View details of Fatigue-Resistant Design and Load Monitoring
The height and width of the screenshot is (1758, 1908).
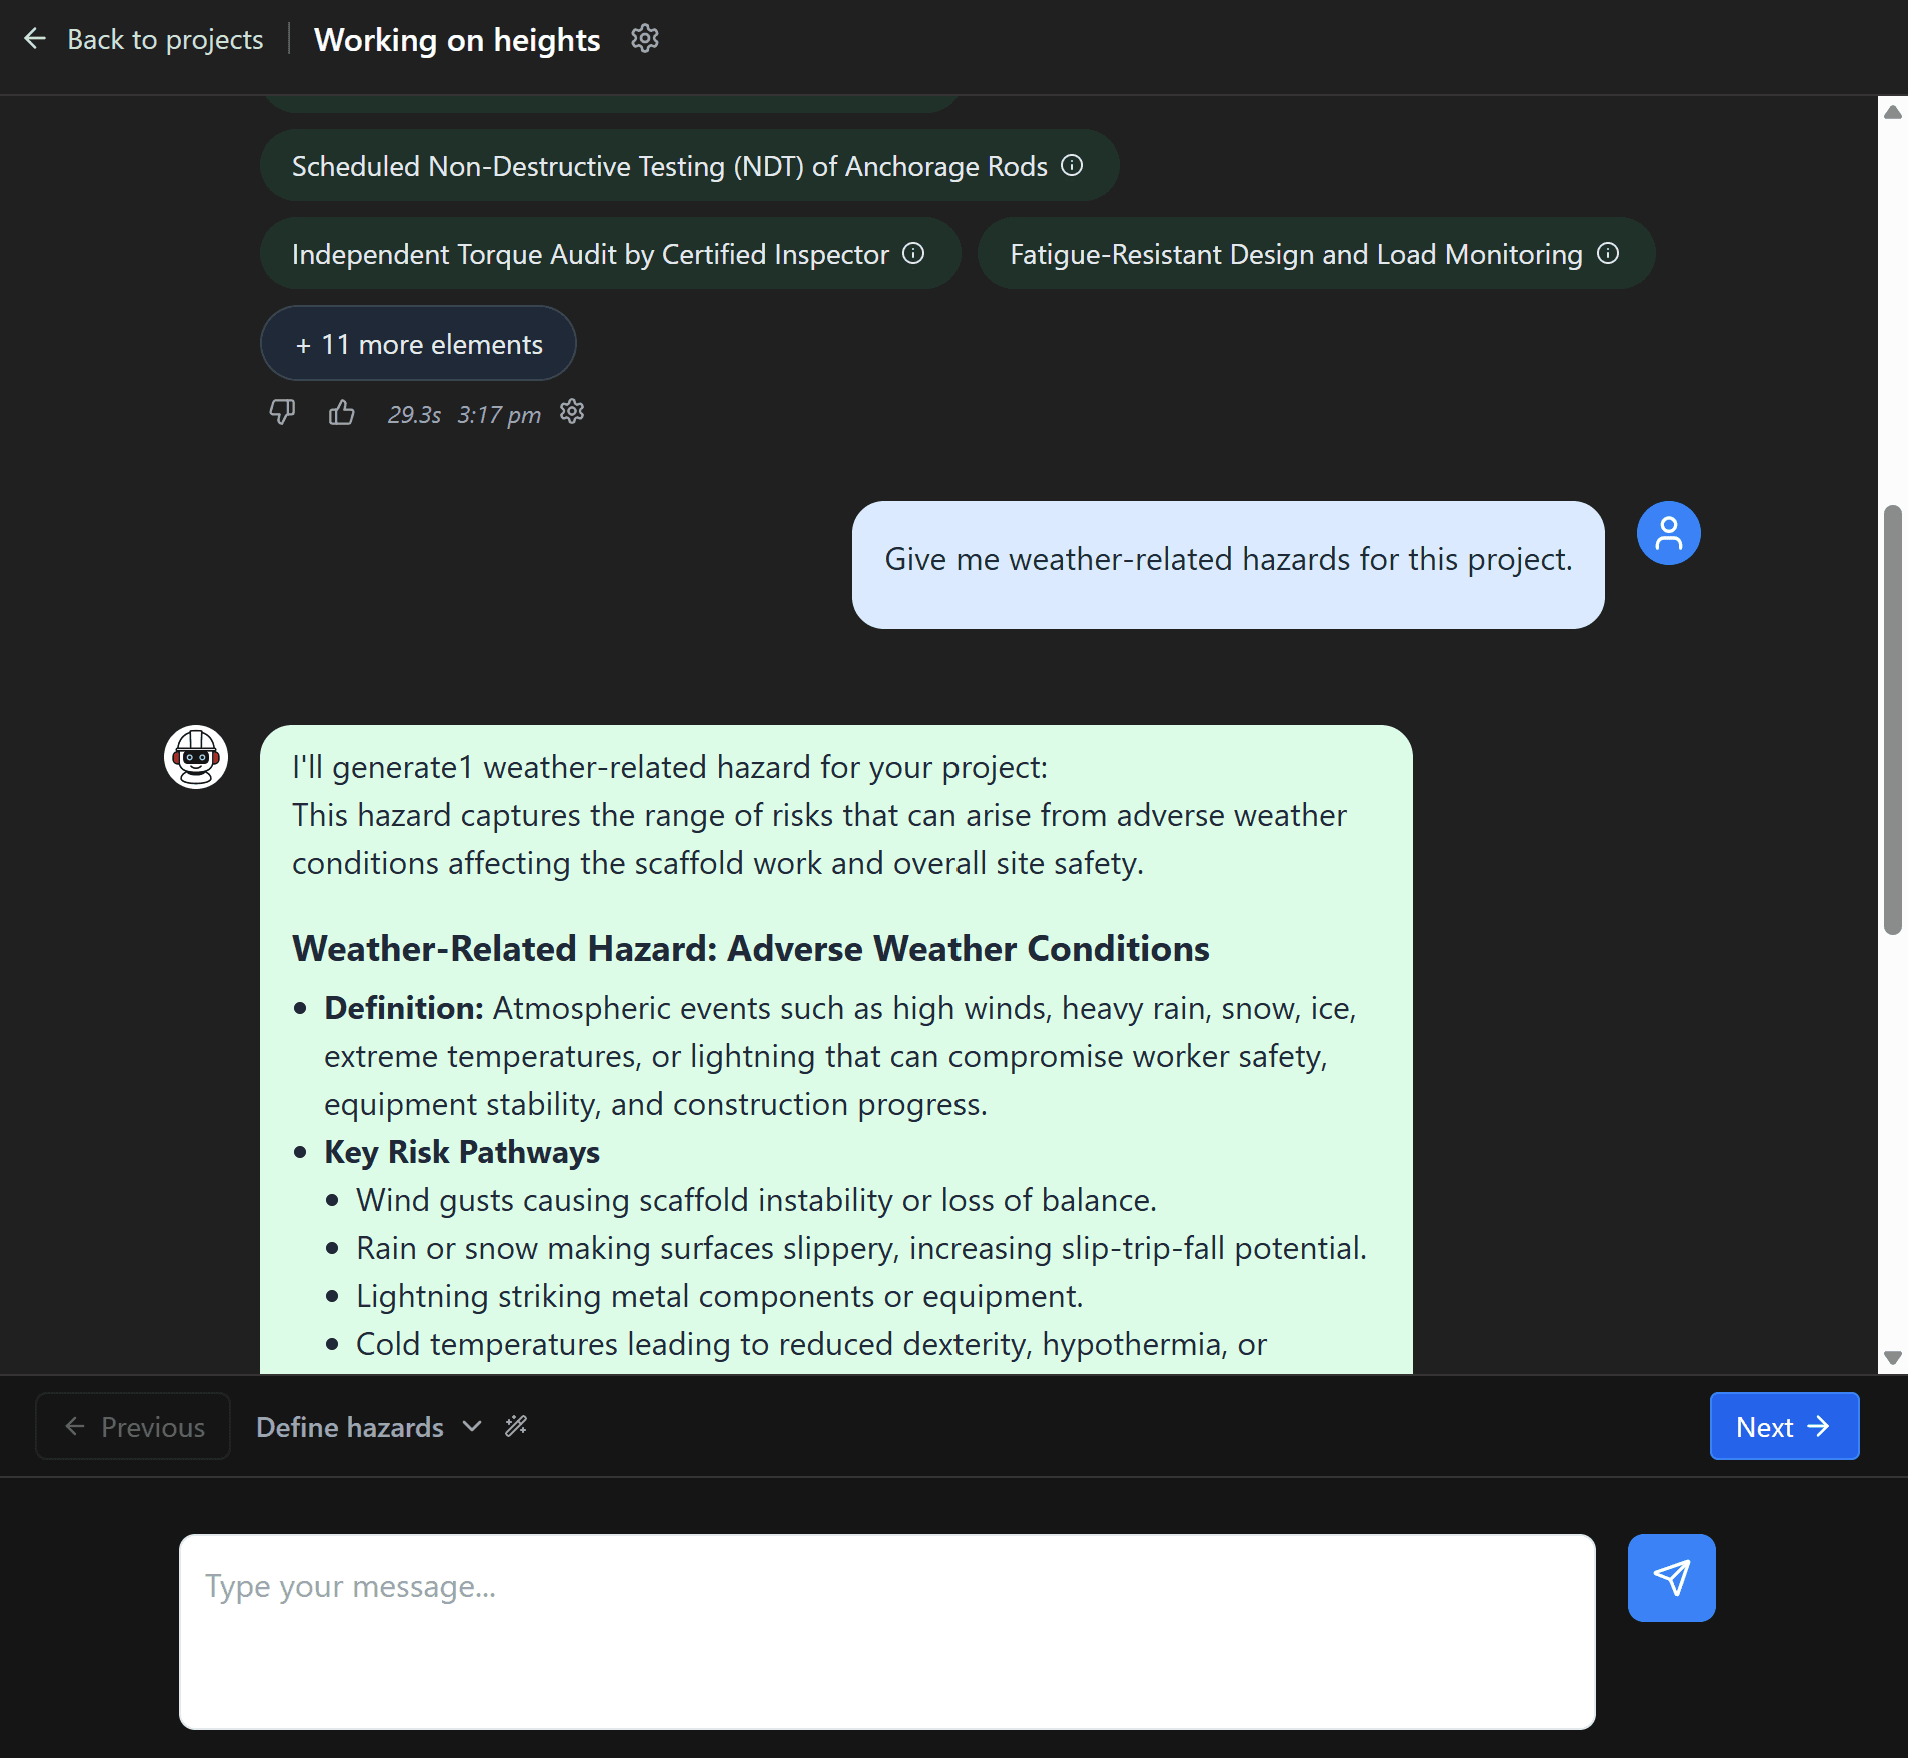point(1608,254)
